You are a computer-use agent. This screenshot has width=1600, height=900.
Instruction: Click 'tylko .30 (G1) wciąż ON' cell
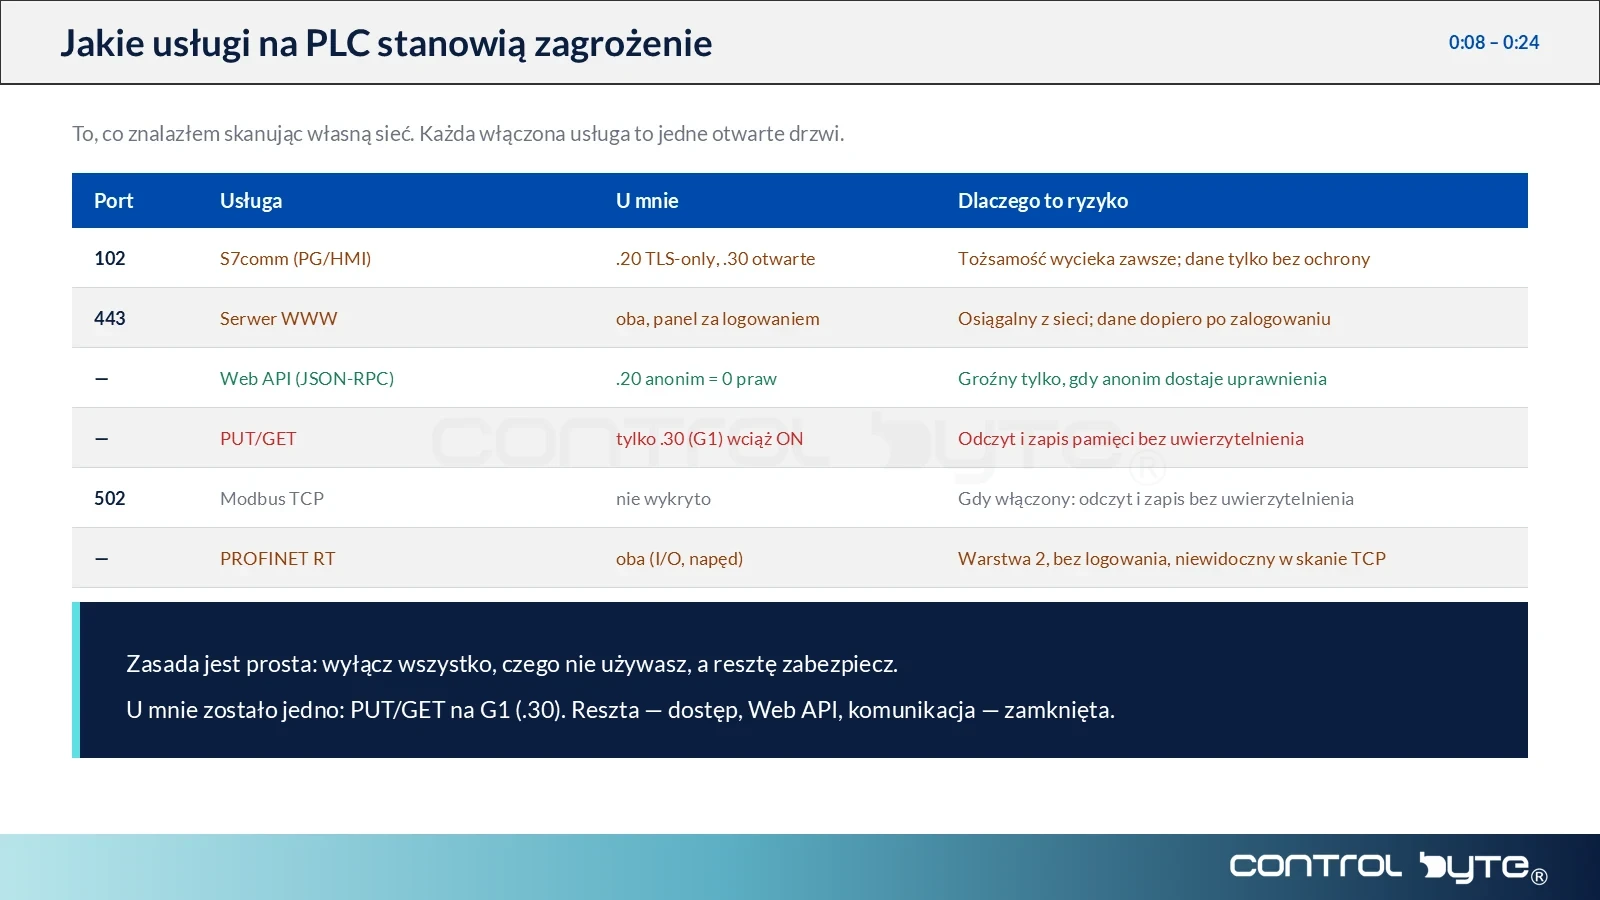tap(709, 438)
